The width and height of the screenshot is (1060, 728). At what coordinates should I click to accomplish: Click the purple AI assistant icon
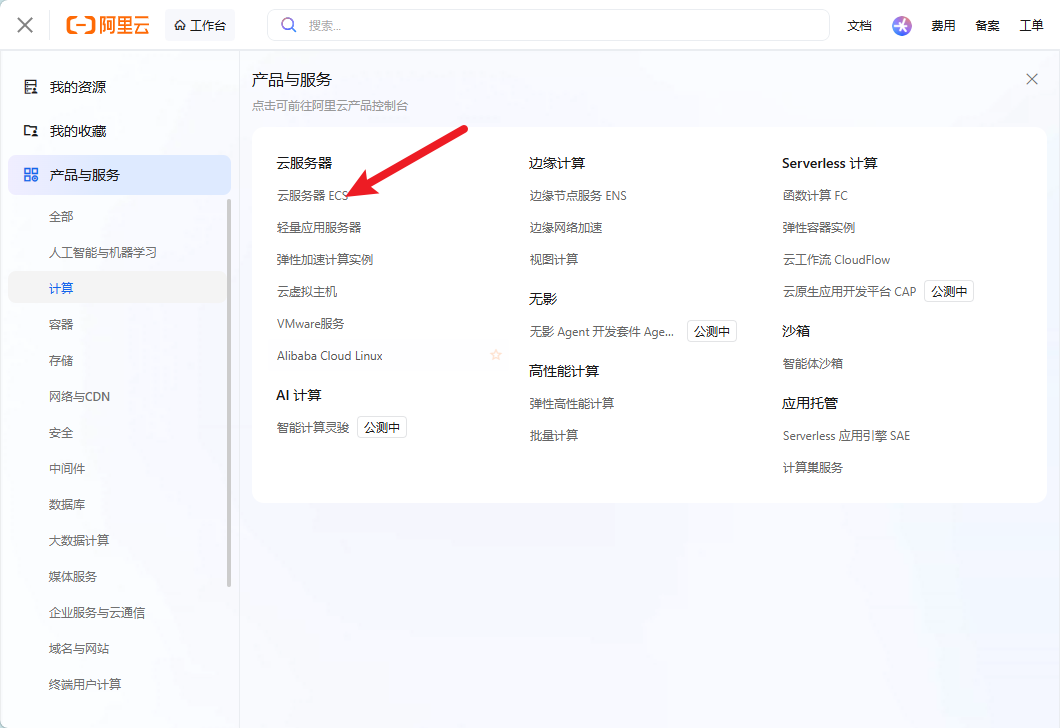click(x=901, y=26)
